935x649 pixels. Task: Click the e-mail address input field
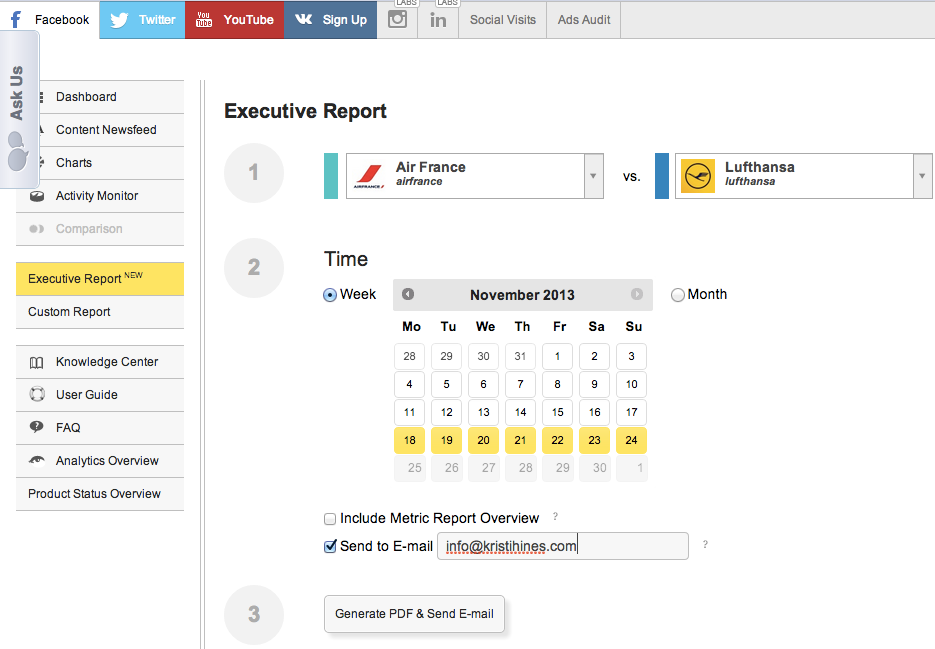(563, 546)
